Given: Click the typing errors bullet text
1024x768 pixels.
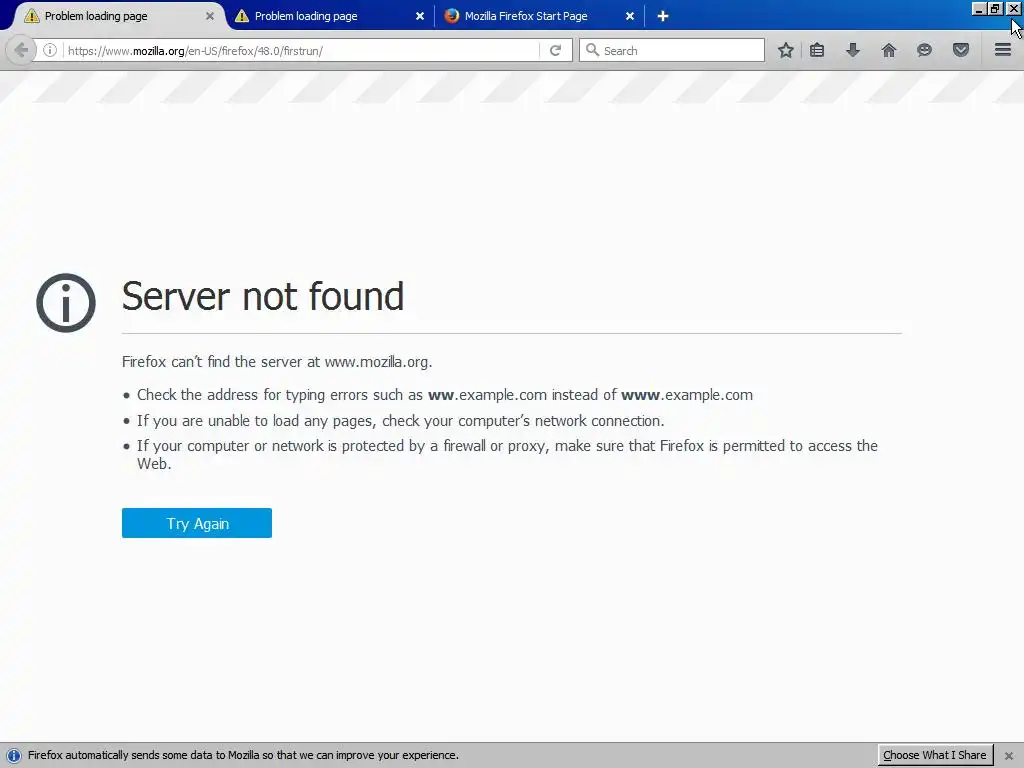Looking at the screenshot, I should click(445, 395).
